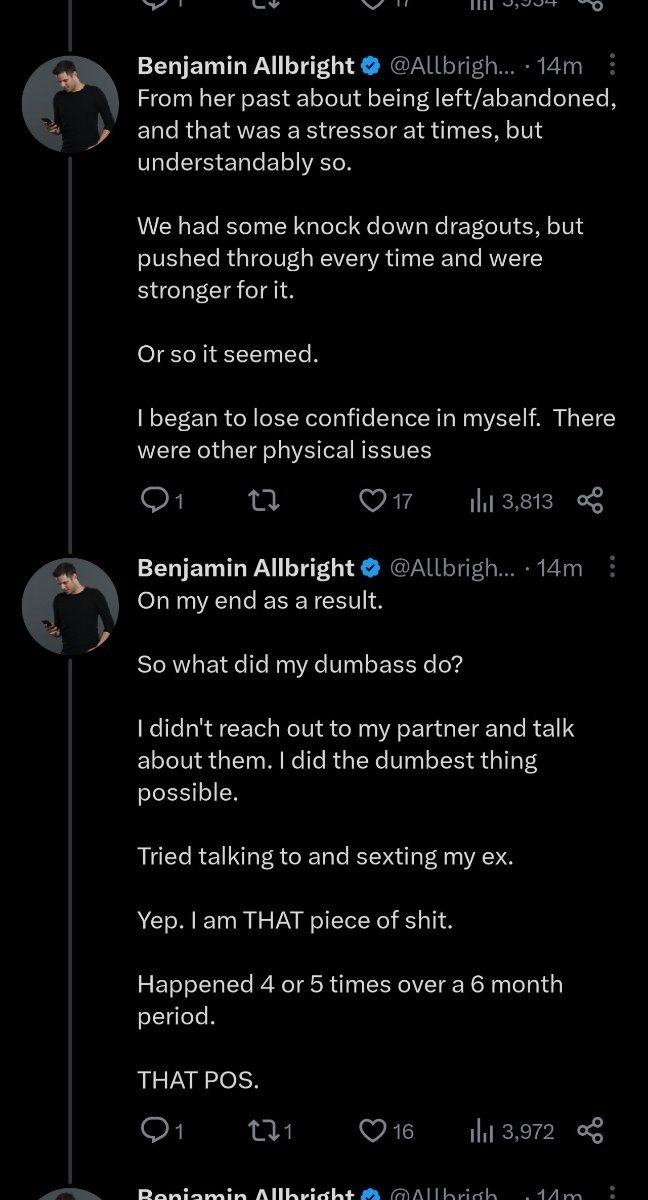Open more options for 'left/abandoned' tweet
The height and width of the screenshot is (1200, 648).
[612, 66]
